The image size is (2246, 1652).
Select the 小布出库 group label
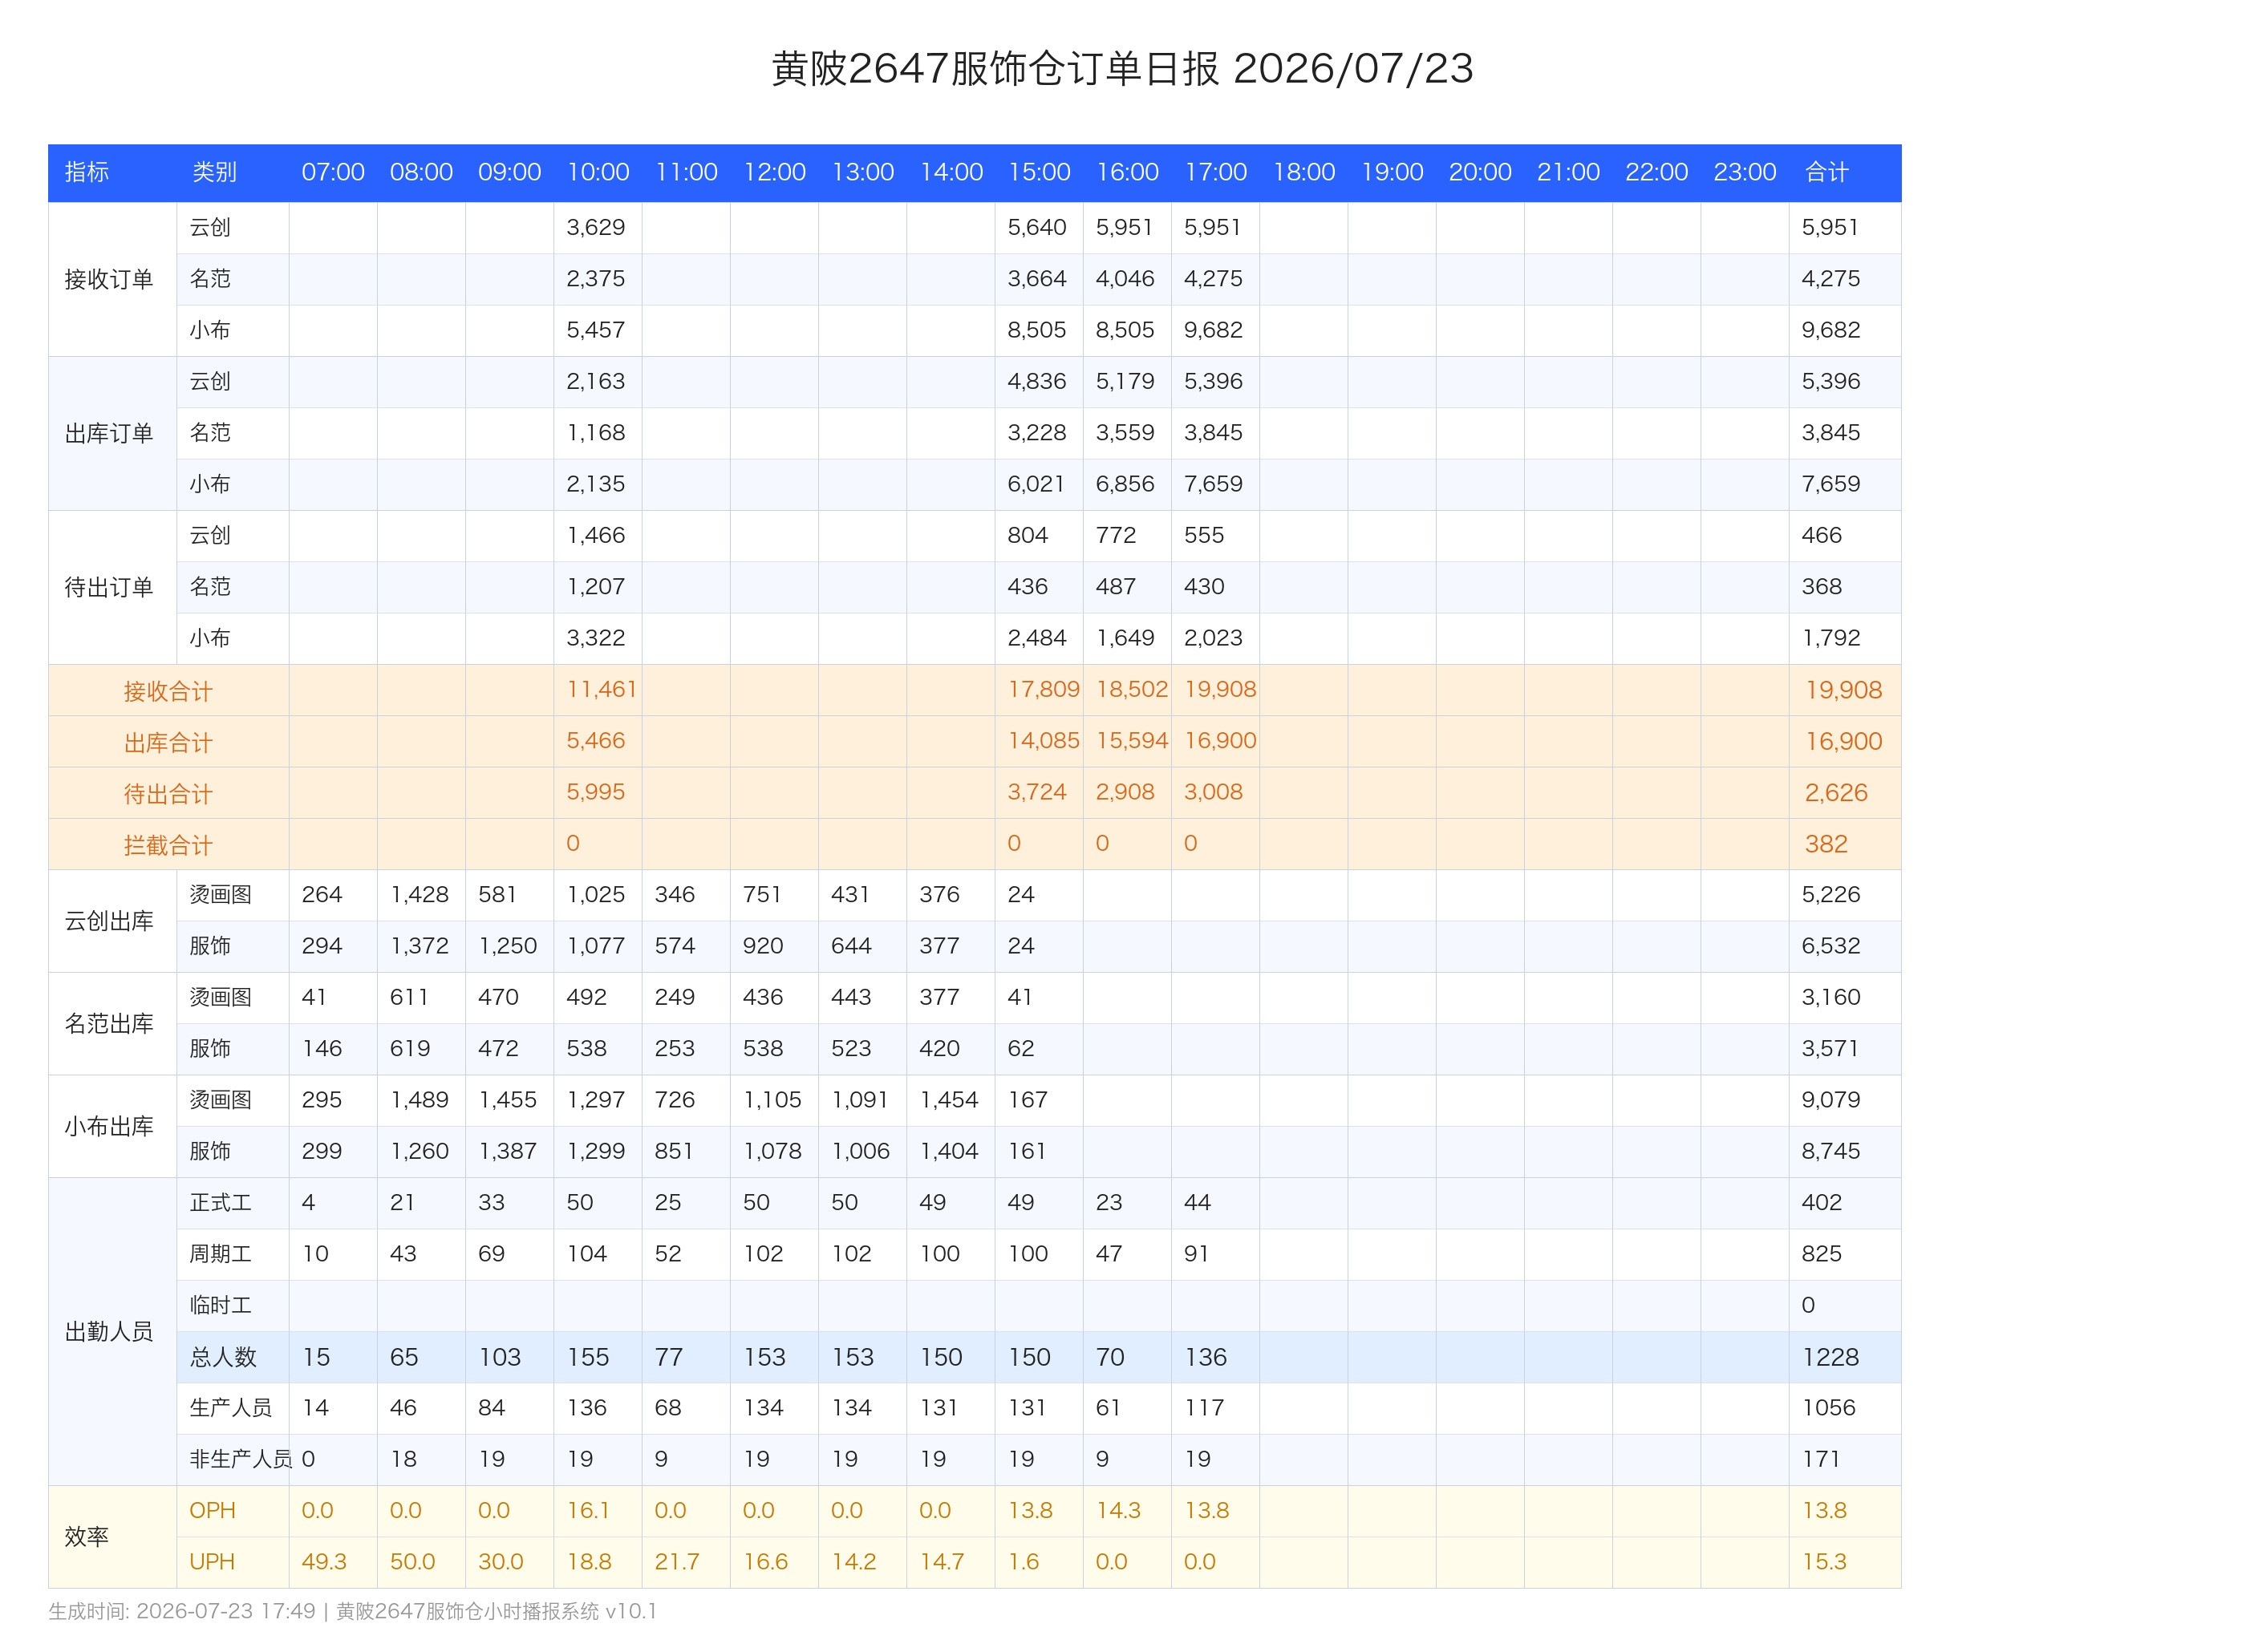(109, 1126)
